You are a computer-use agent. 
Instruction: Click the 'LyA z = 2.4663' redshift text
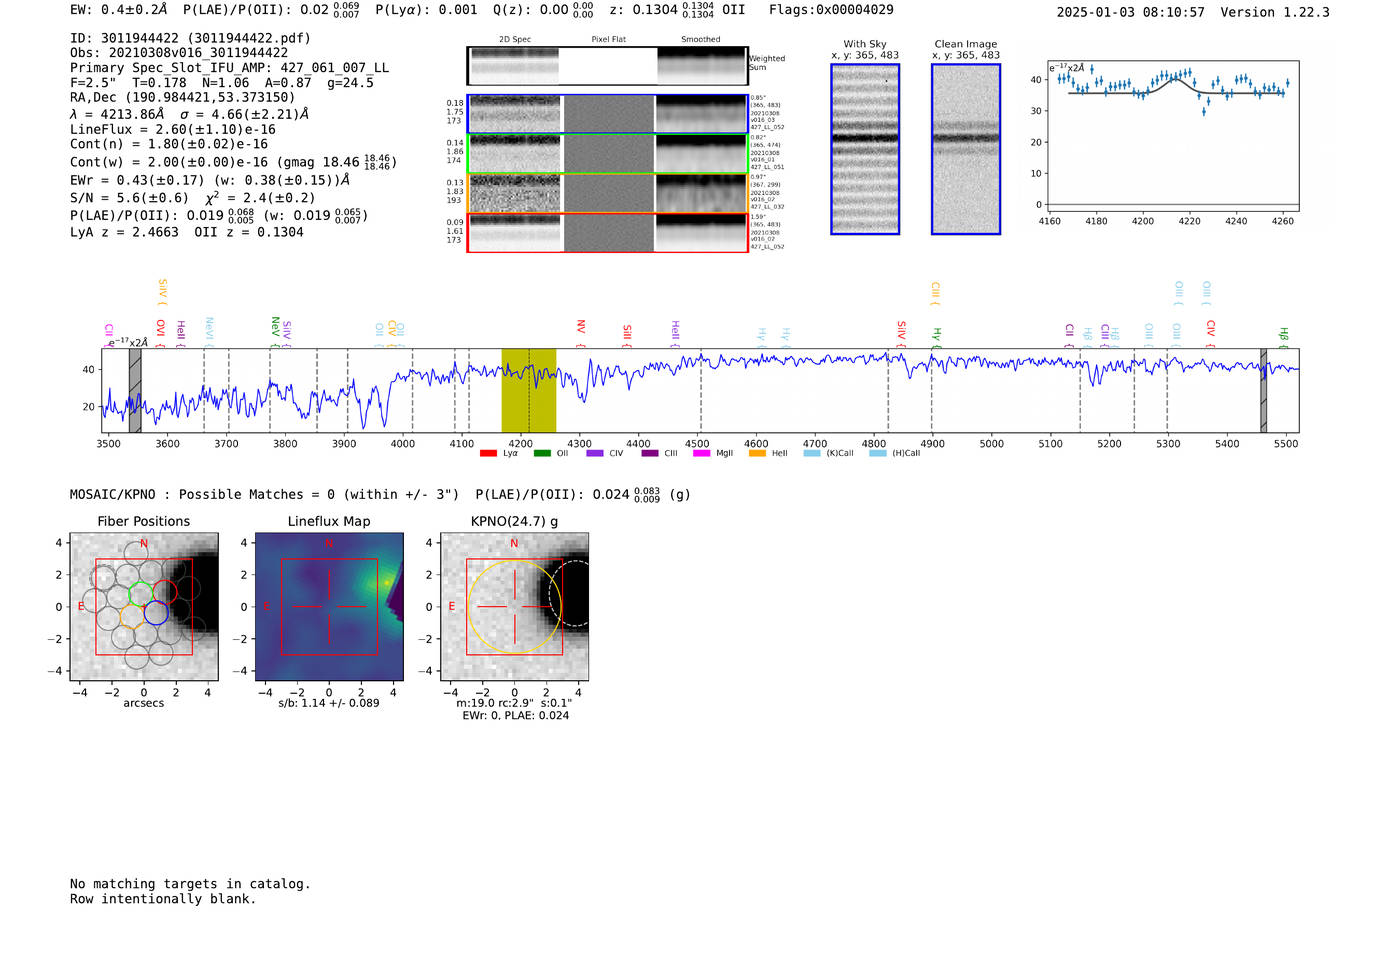pos(125,232)
